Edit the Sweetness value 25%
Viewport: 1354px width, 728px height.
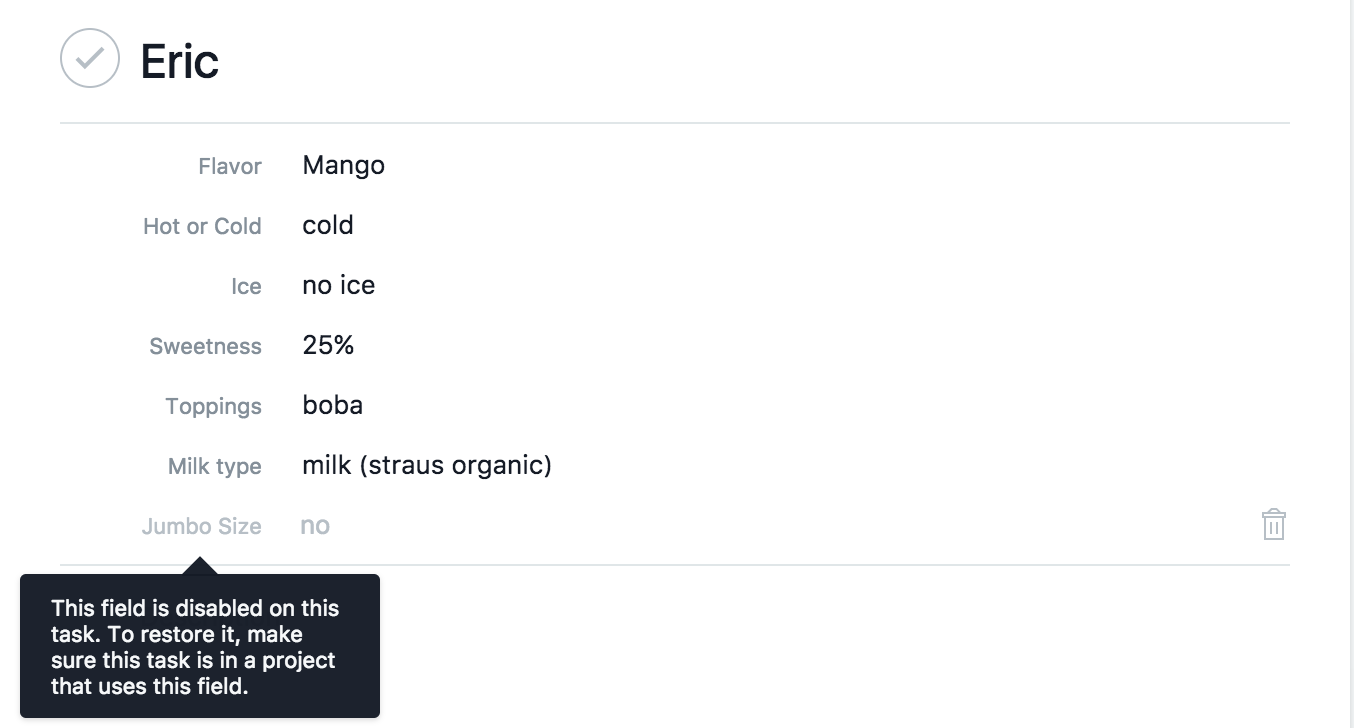point(328,345)
